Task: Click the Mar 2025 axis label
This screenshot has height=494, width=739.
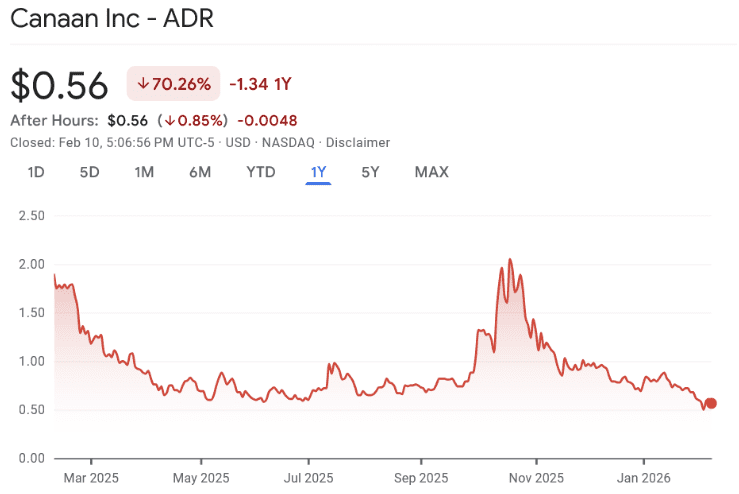Action: coord(90,477)
